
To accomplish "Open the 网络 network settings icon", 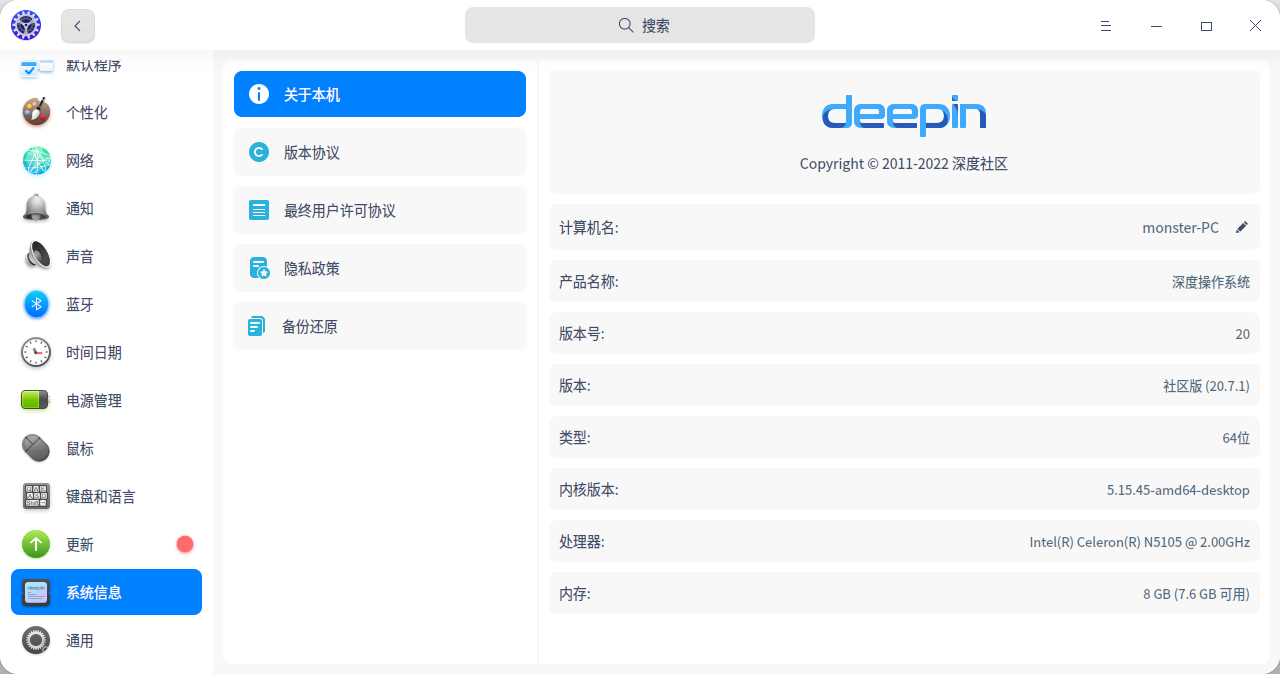I will [36, 160].
